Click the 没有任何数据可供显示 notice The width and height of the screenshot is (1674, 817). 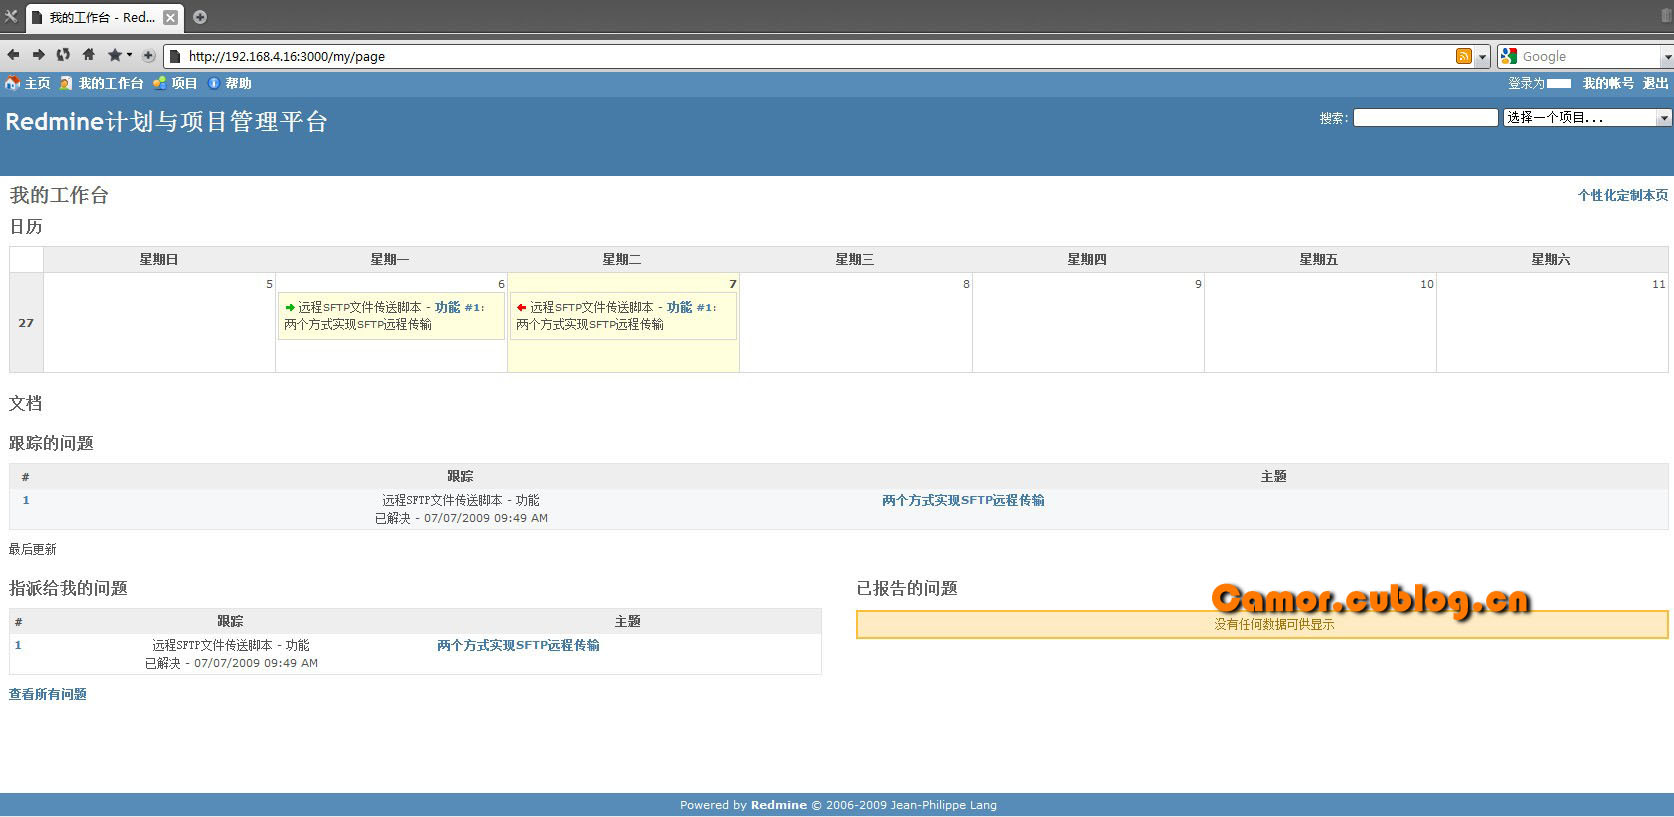point(1262,624)
